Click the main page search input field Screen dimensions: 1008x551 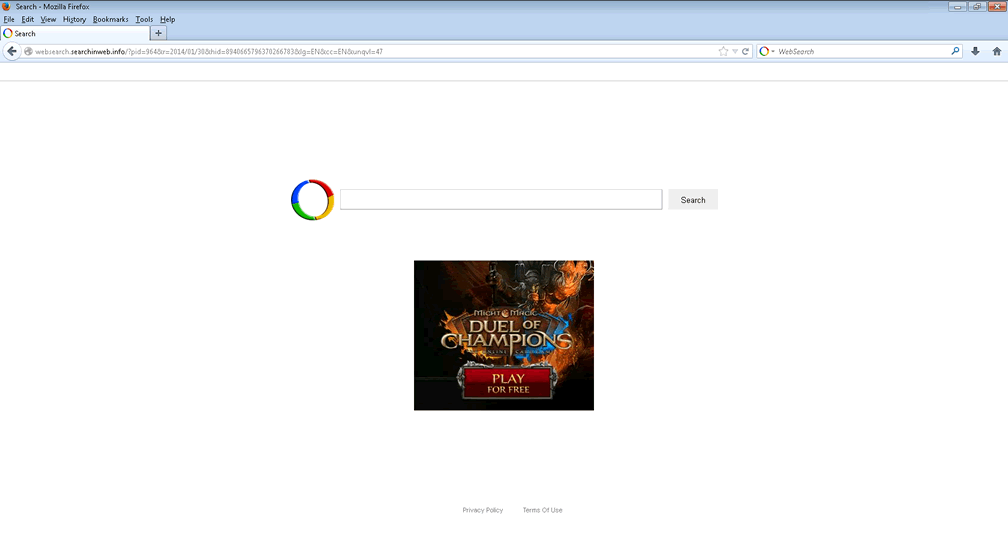click(500, 200)
